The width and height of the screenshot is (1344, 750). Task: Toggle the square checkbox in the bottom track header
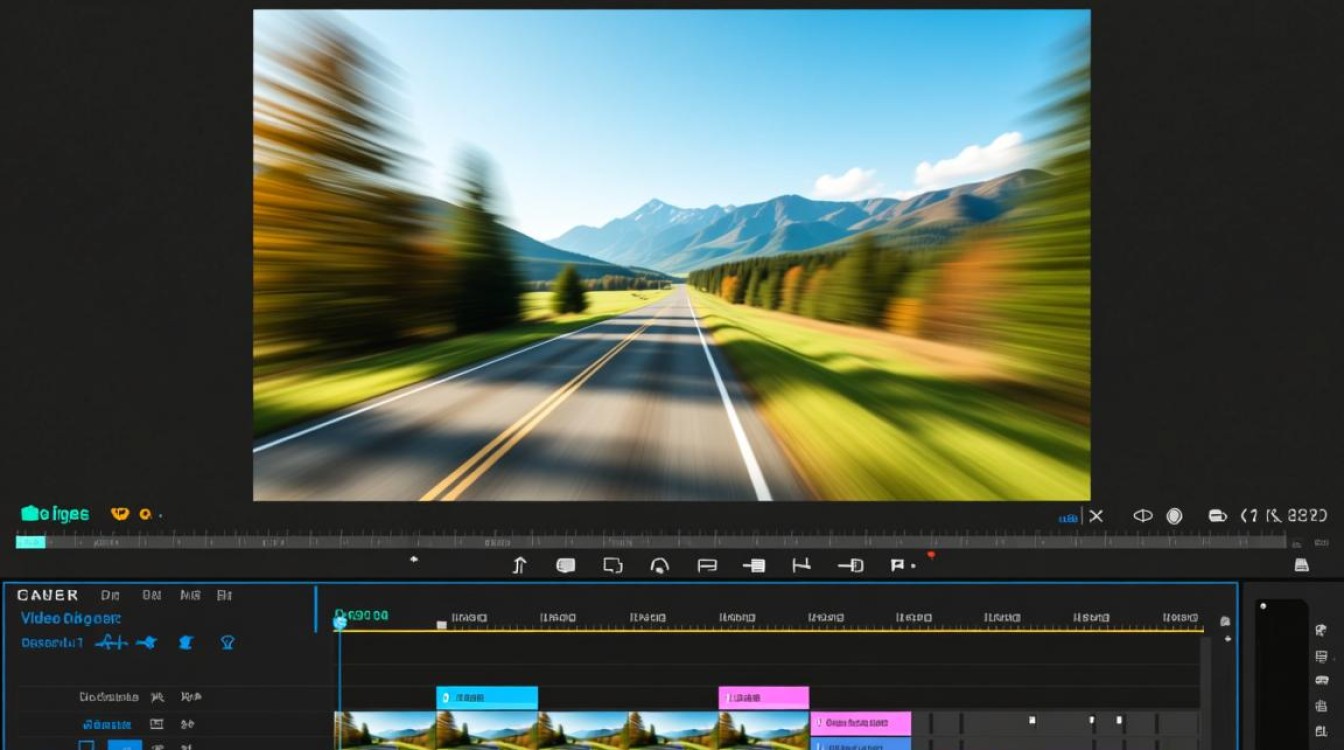(x=87, y=745)
